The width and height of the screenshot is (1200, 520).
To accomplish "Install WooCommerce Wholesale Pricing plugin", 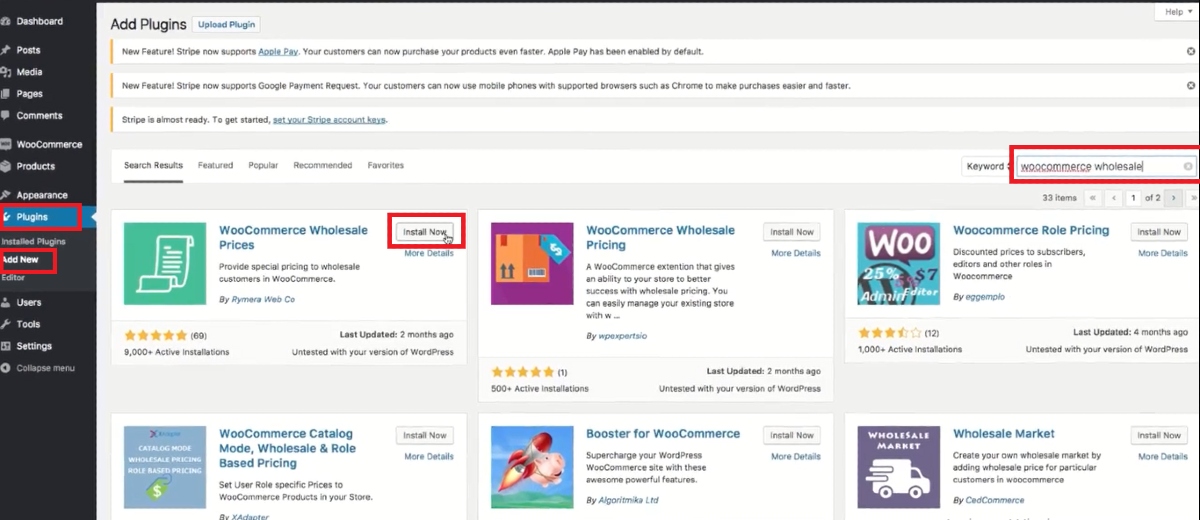I will click(x=792, y=232).
